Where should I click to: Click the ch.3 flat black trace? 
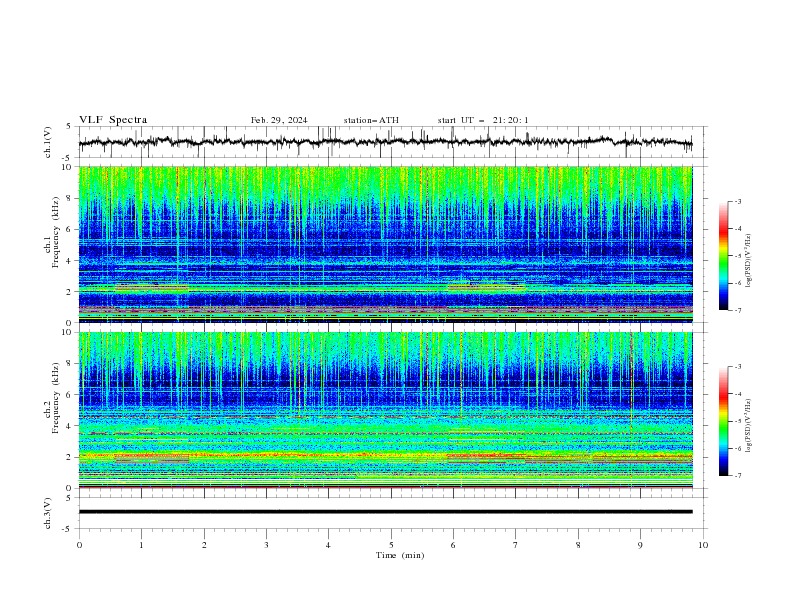(x=385, y=512)
